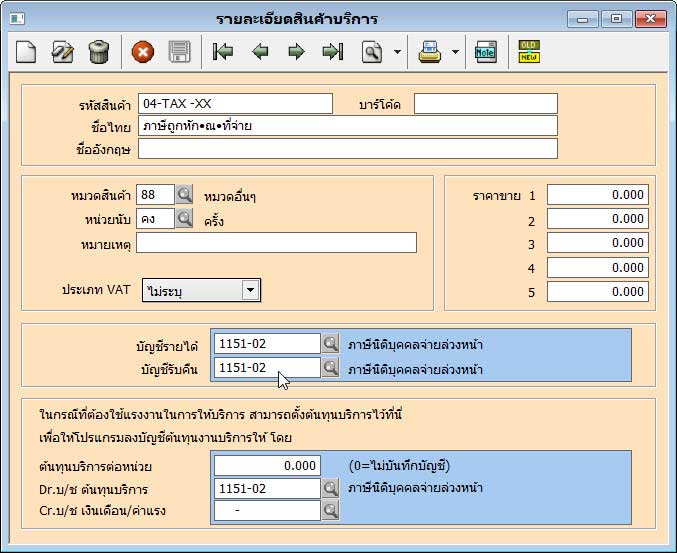Open the search document icon
The height and width of the screenshot is (553, 677).
tap(372, 52)
